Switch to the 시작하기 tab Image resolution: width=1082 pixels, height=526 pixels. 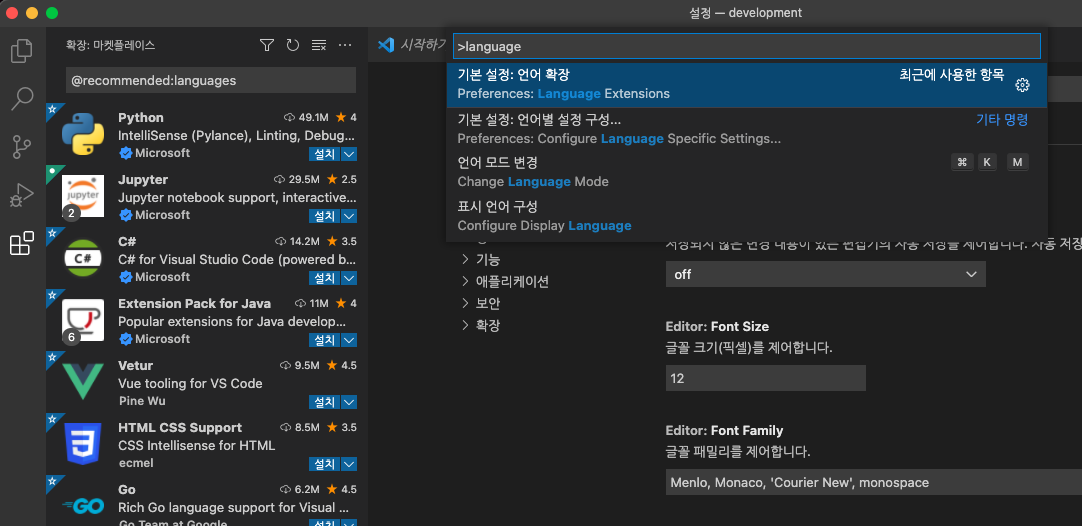coord(411,46)
